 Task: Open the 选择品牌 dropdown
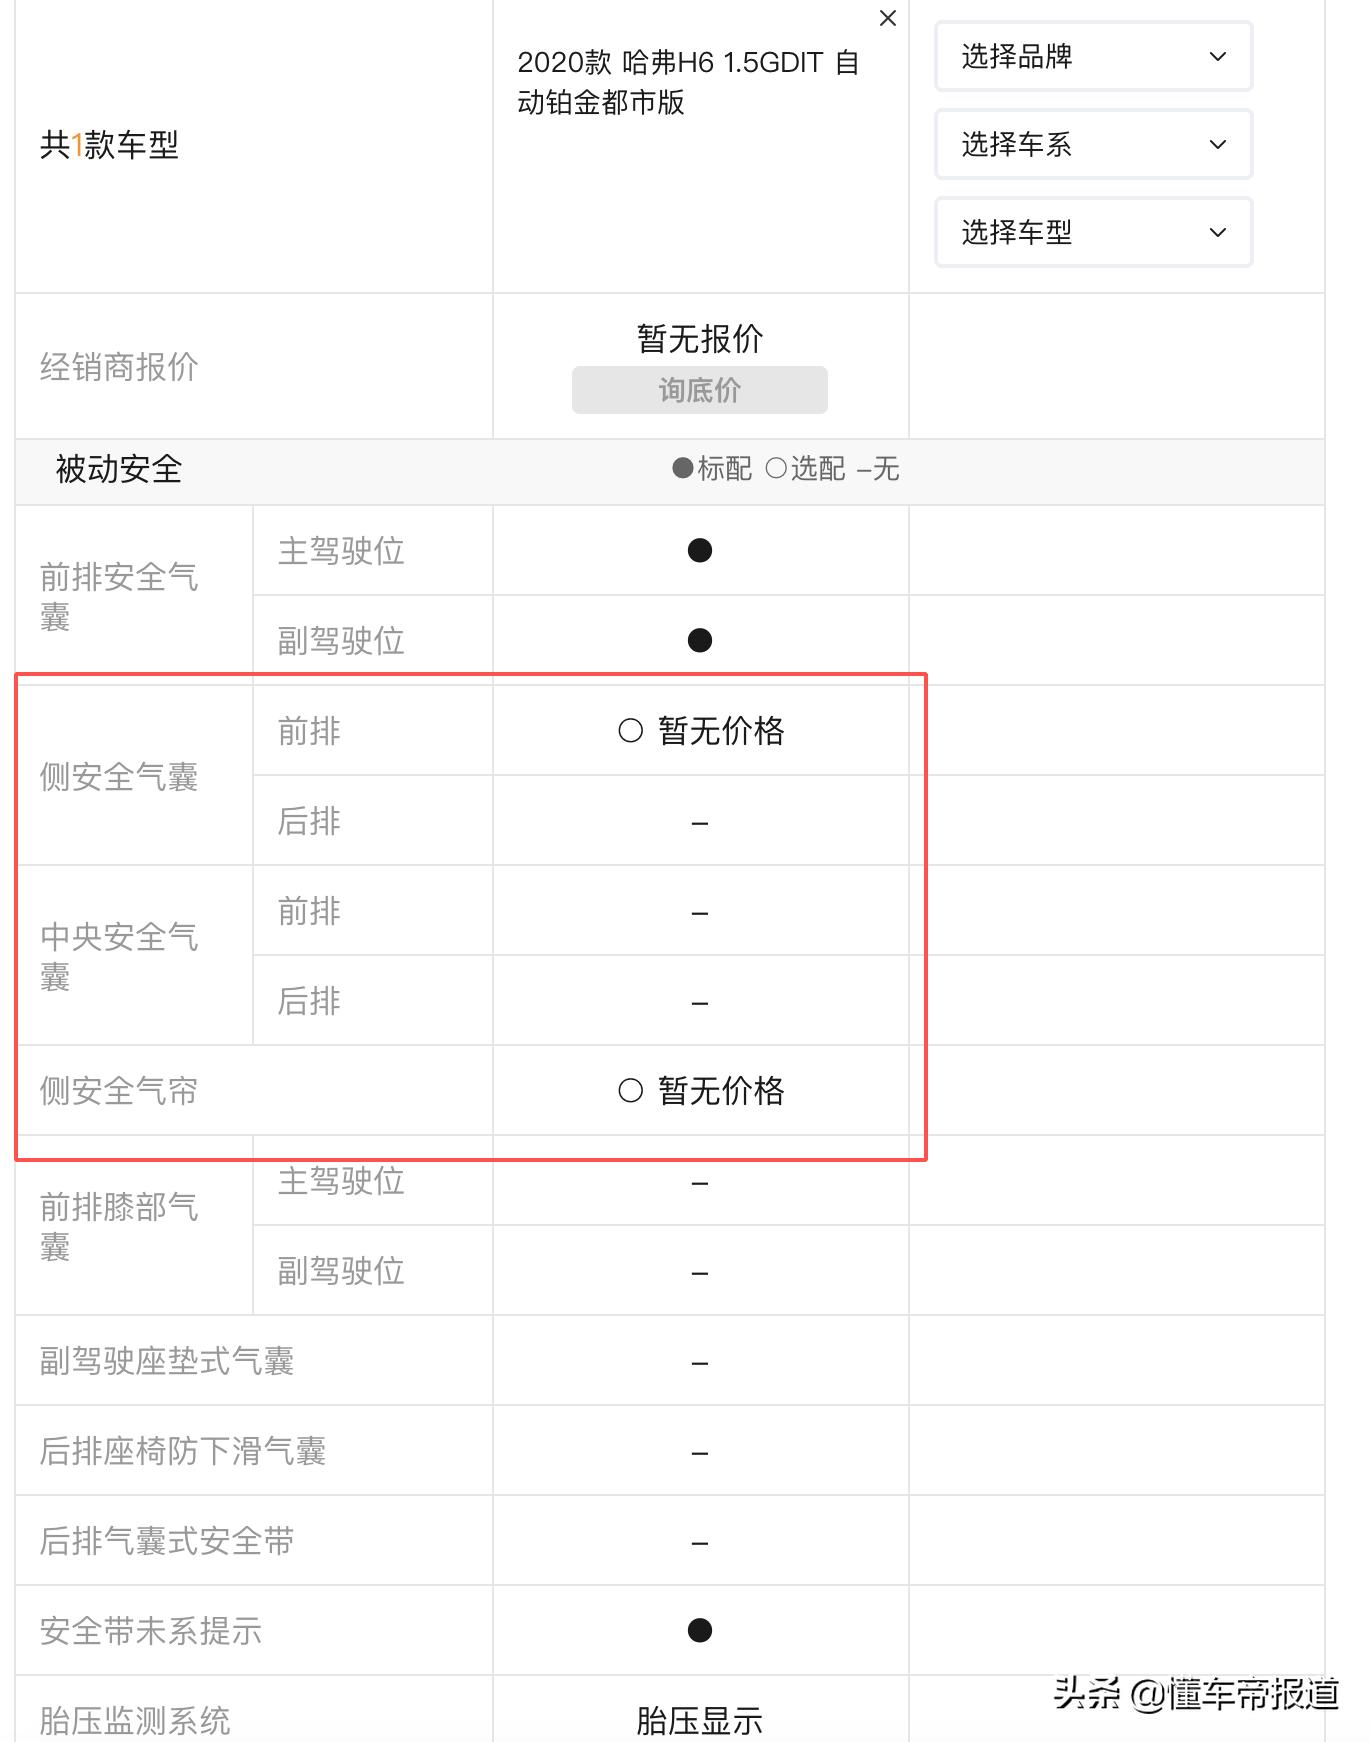tap(1092, 57)
